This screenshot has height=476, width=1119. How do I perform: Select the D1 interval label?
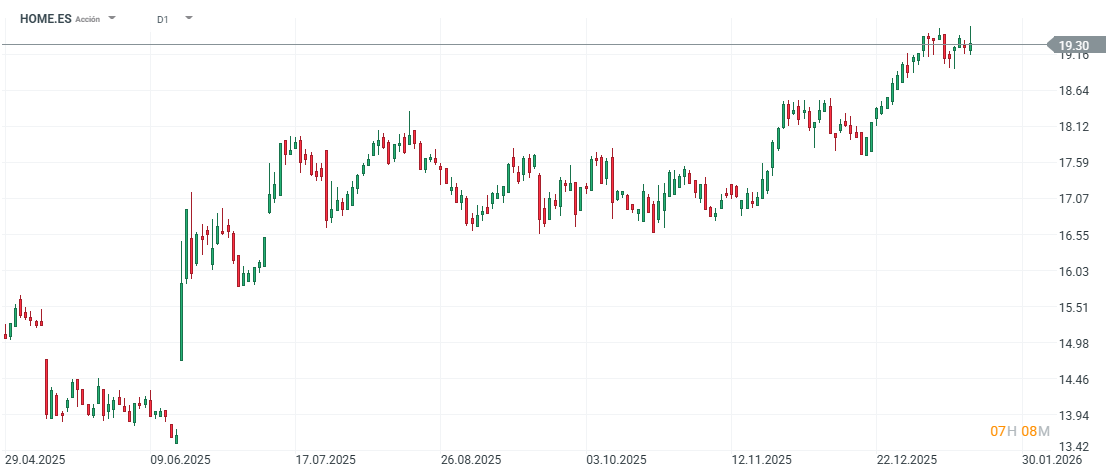tap(163, 19)
